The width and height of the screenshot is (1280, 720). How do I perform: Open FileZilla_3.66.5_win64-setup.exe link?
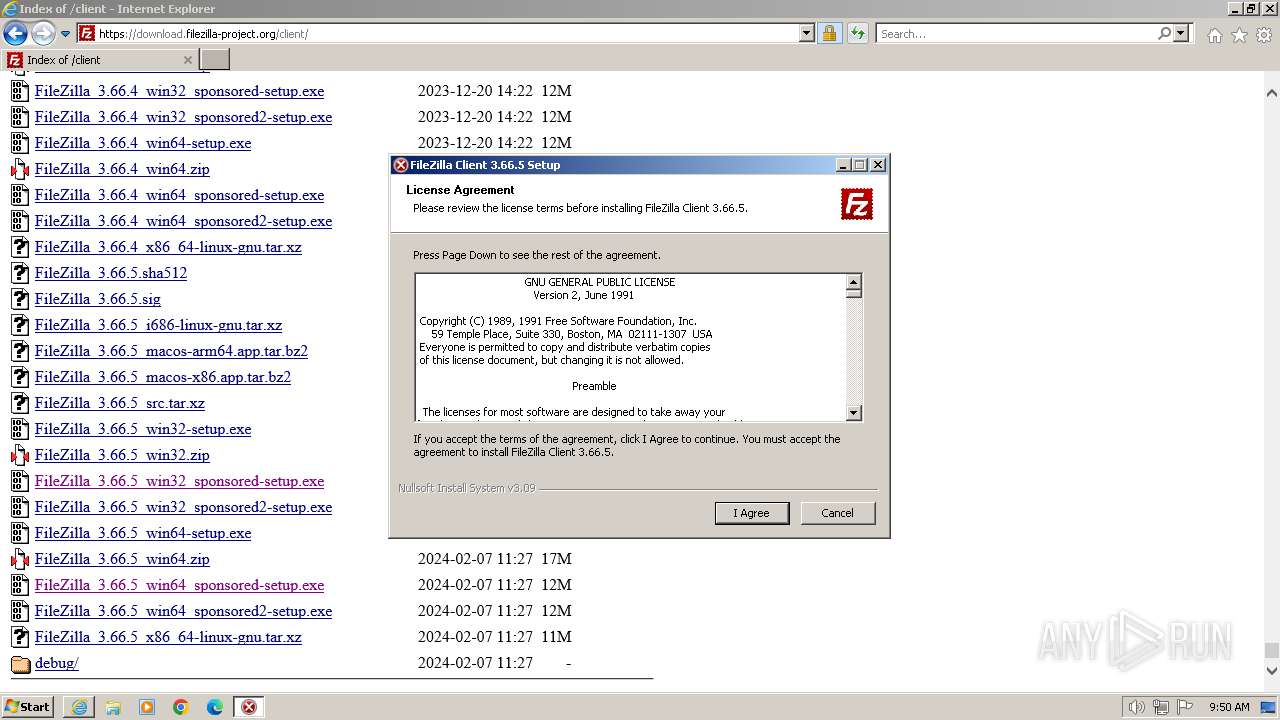[143, 533]
